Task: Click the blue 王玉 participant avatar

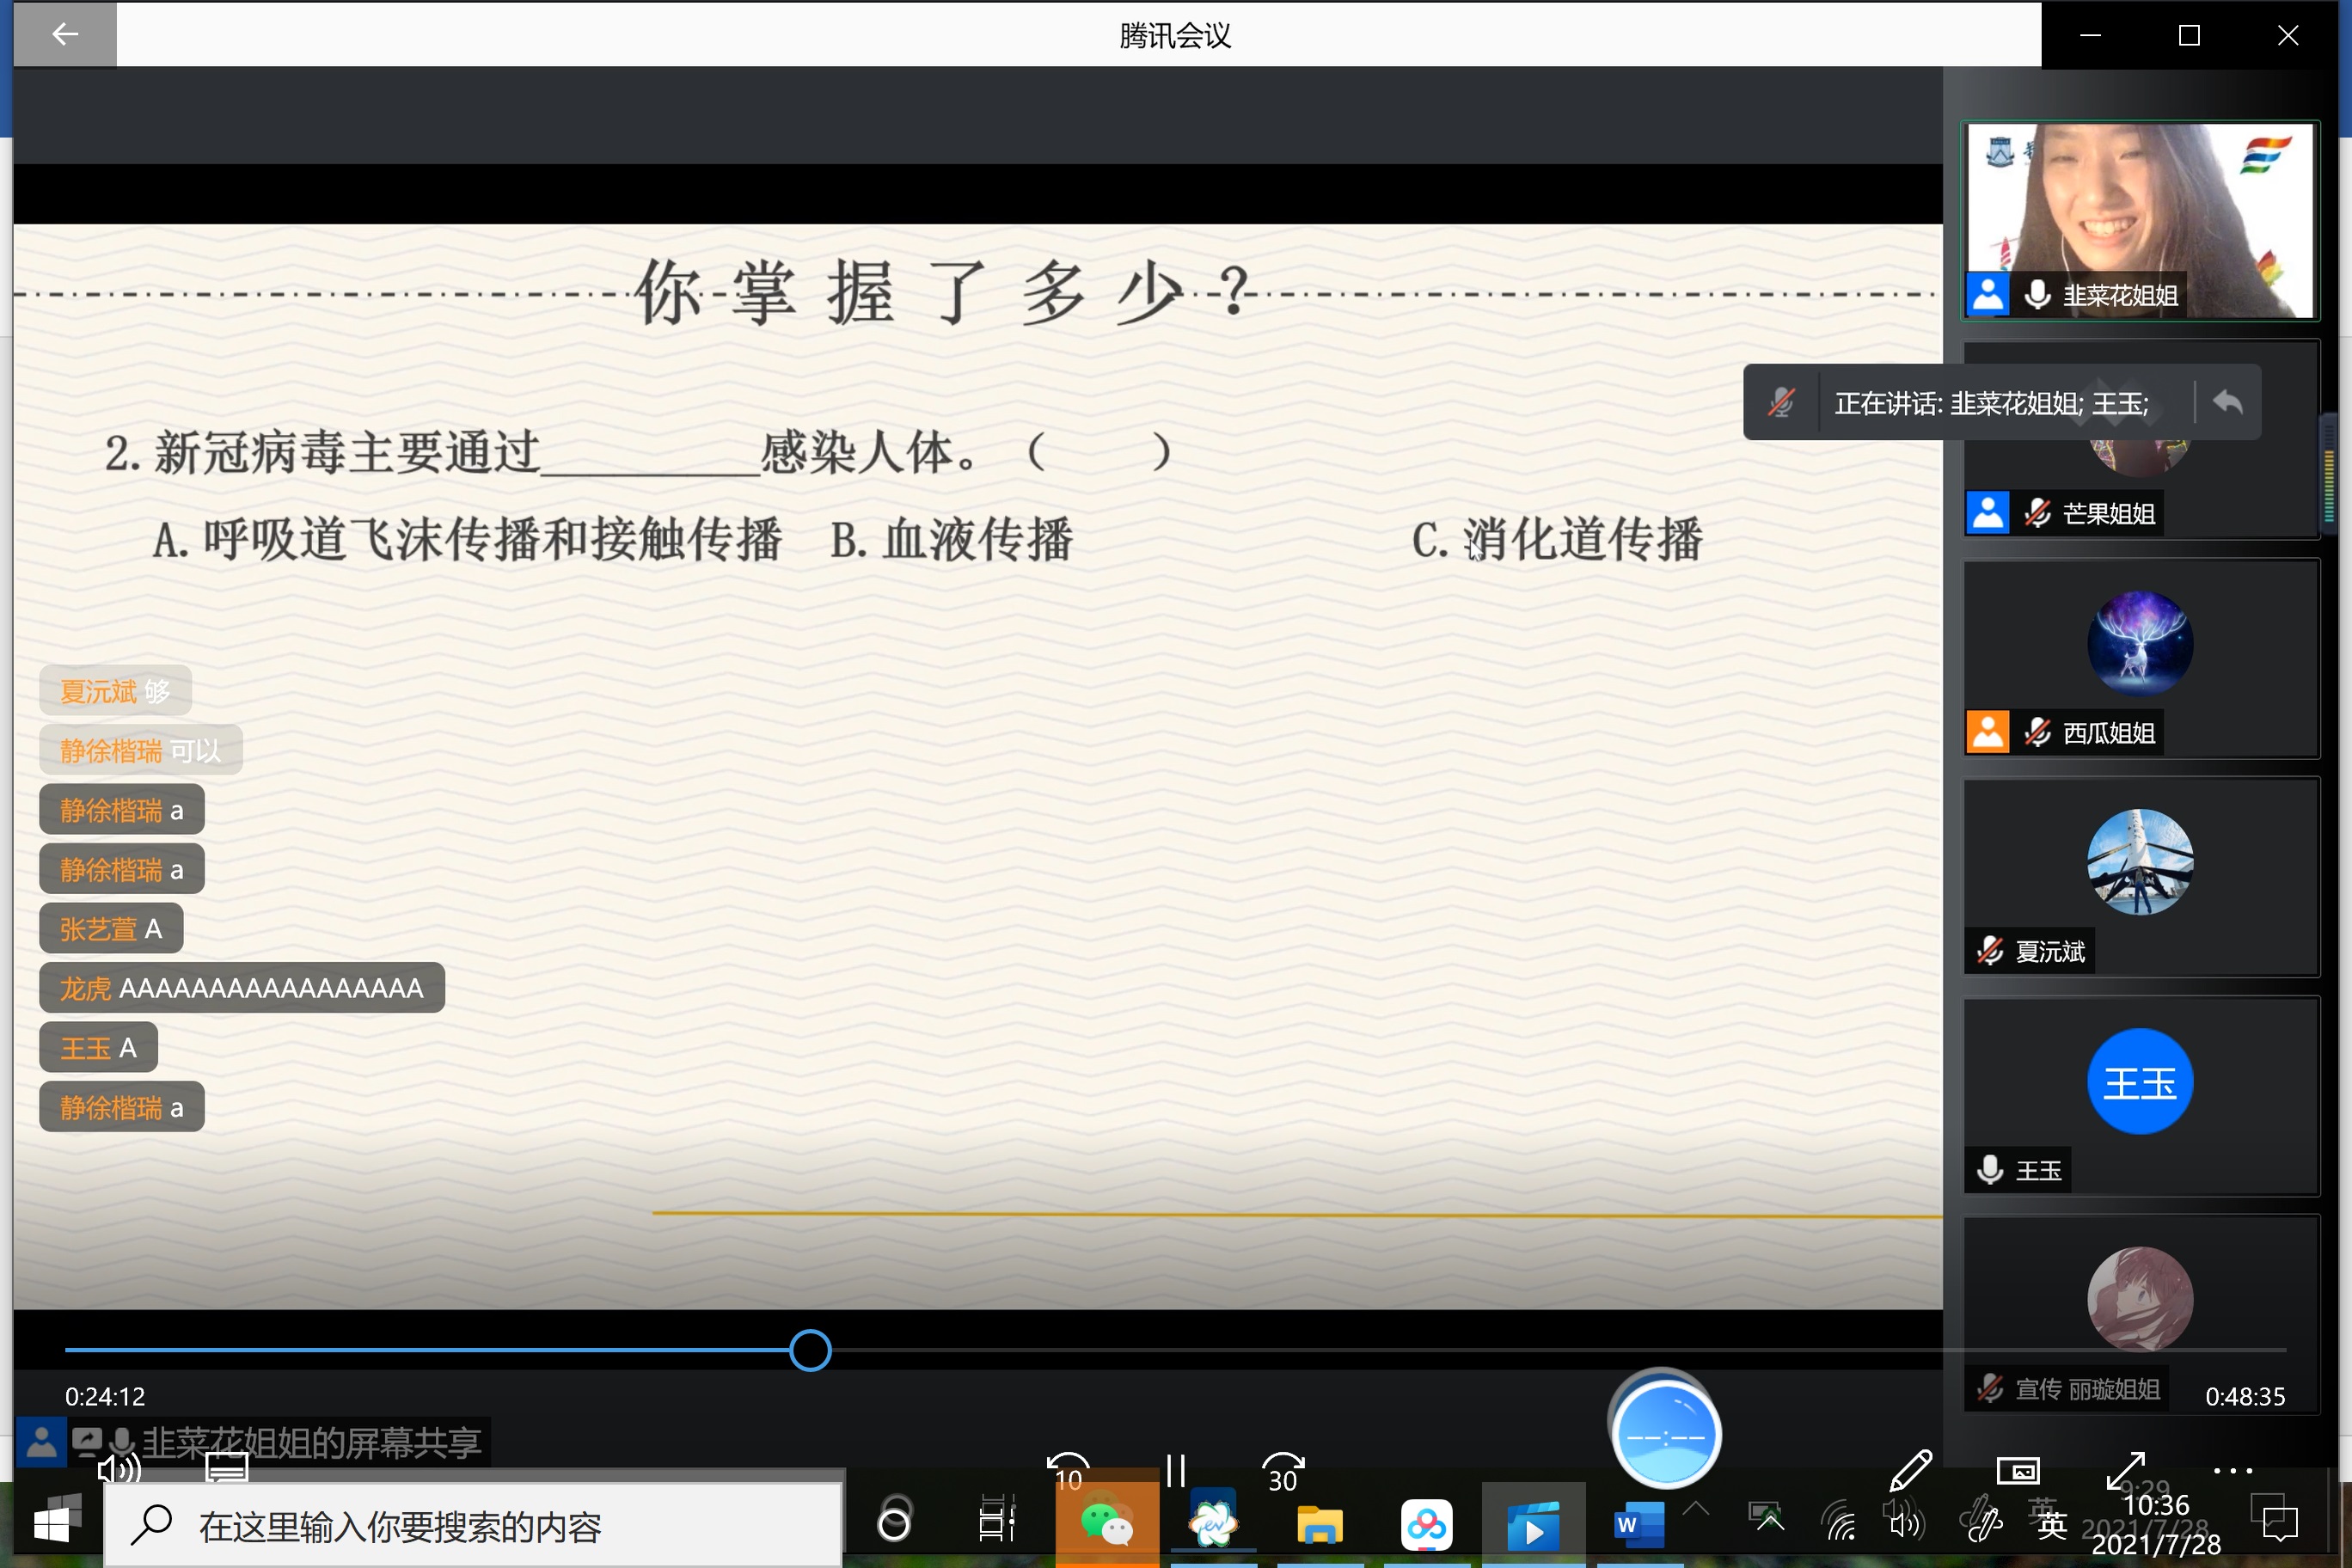Action: click(x=2140, y=1082)
